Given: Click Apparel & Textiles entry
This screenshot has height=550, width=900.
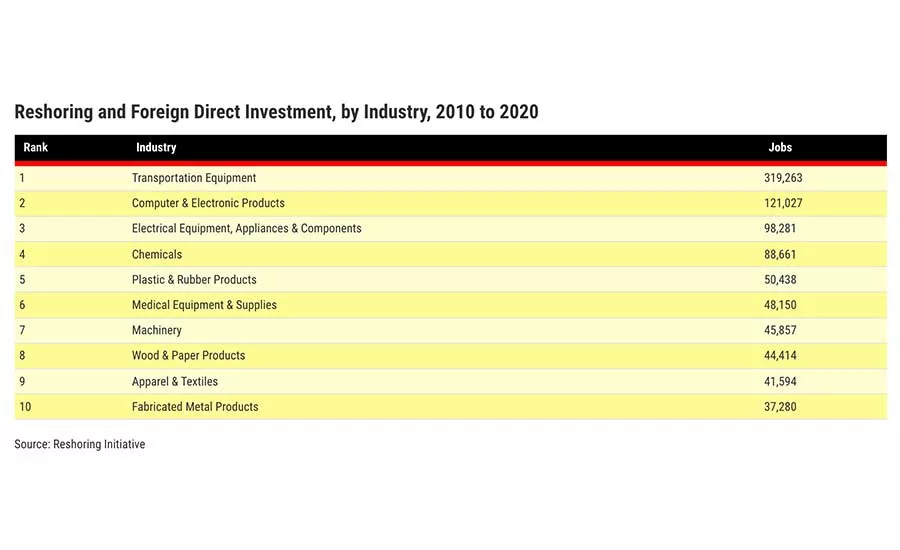Looking at the screenshot, I should click(175, 381).
